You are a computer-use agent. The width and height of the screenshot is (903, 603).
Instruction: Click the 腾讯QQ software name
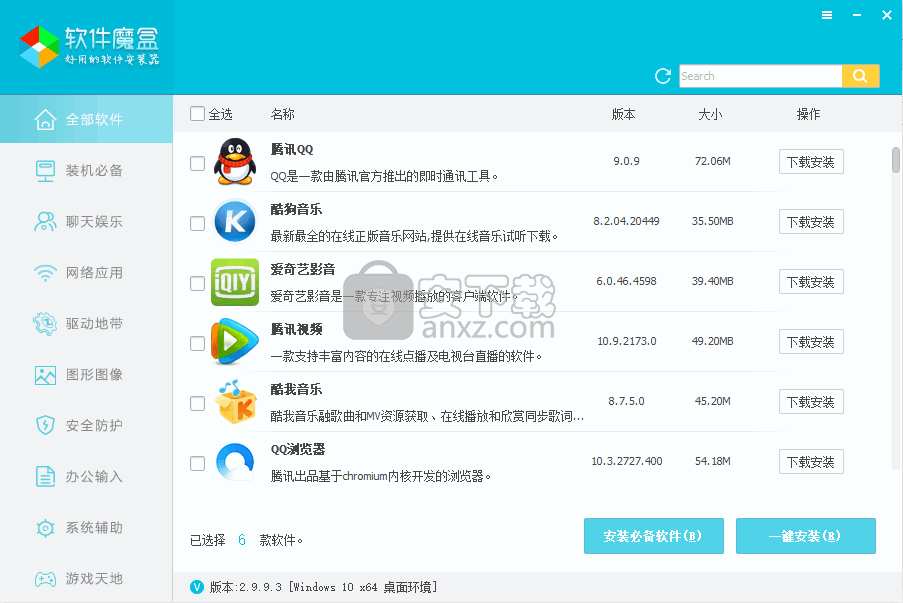point(292,149)
